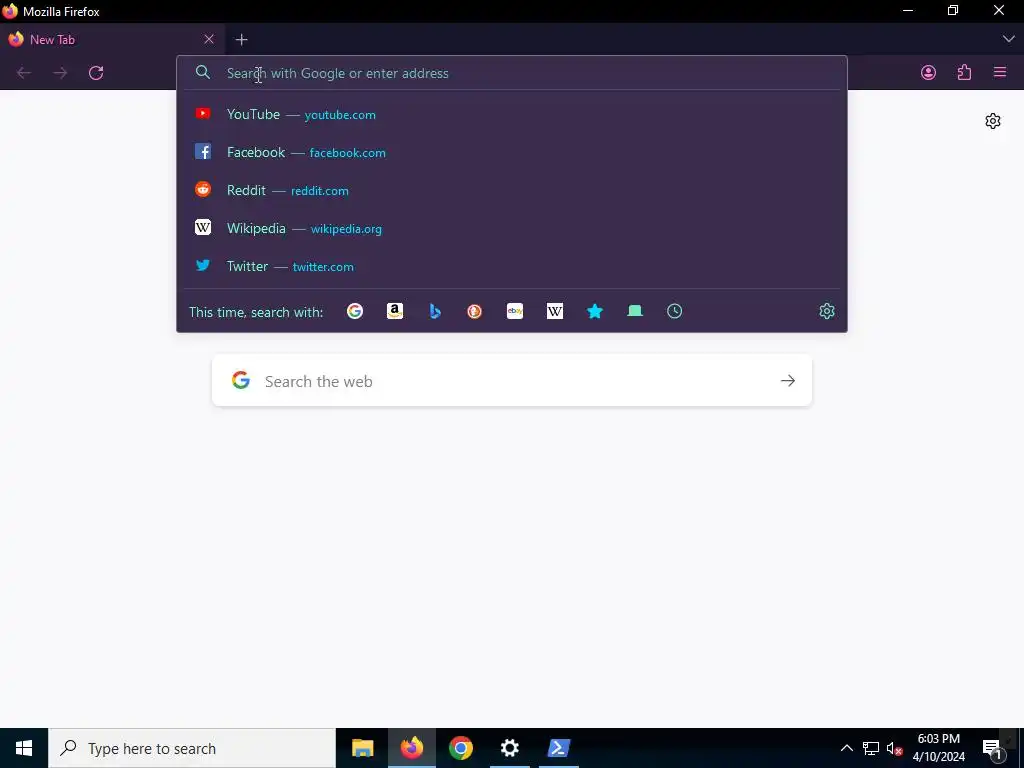The image size is (1024, 768).
Task: Click Type here to search taskbar box
Action: point(192,748)
